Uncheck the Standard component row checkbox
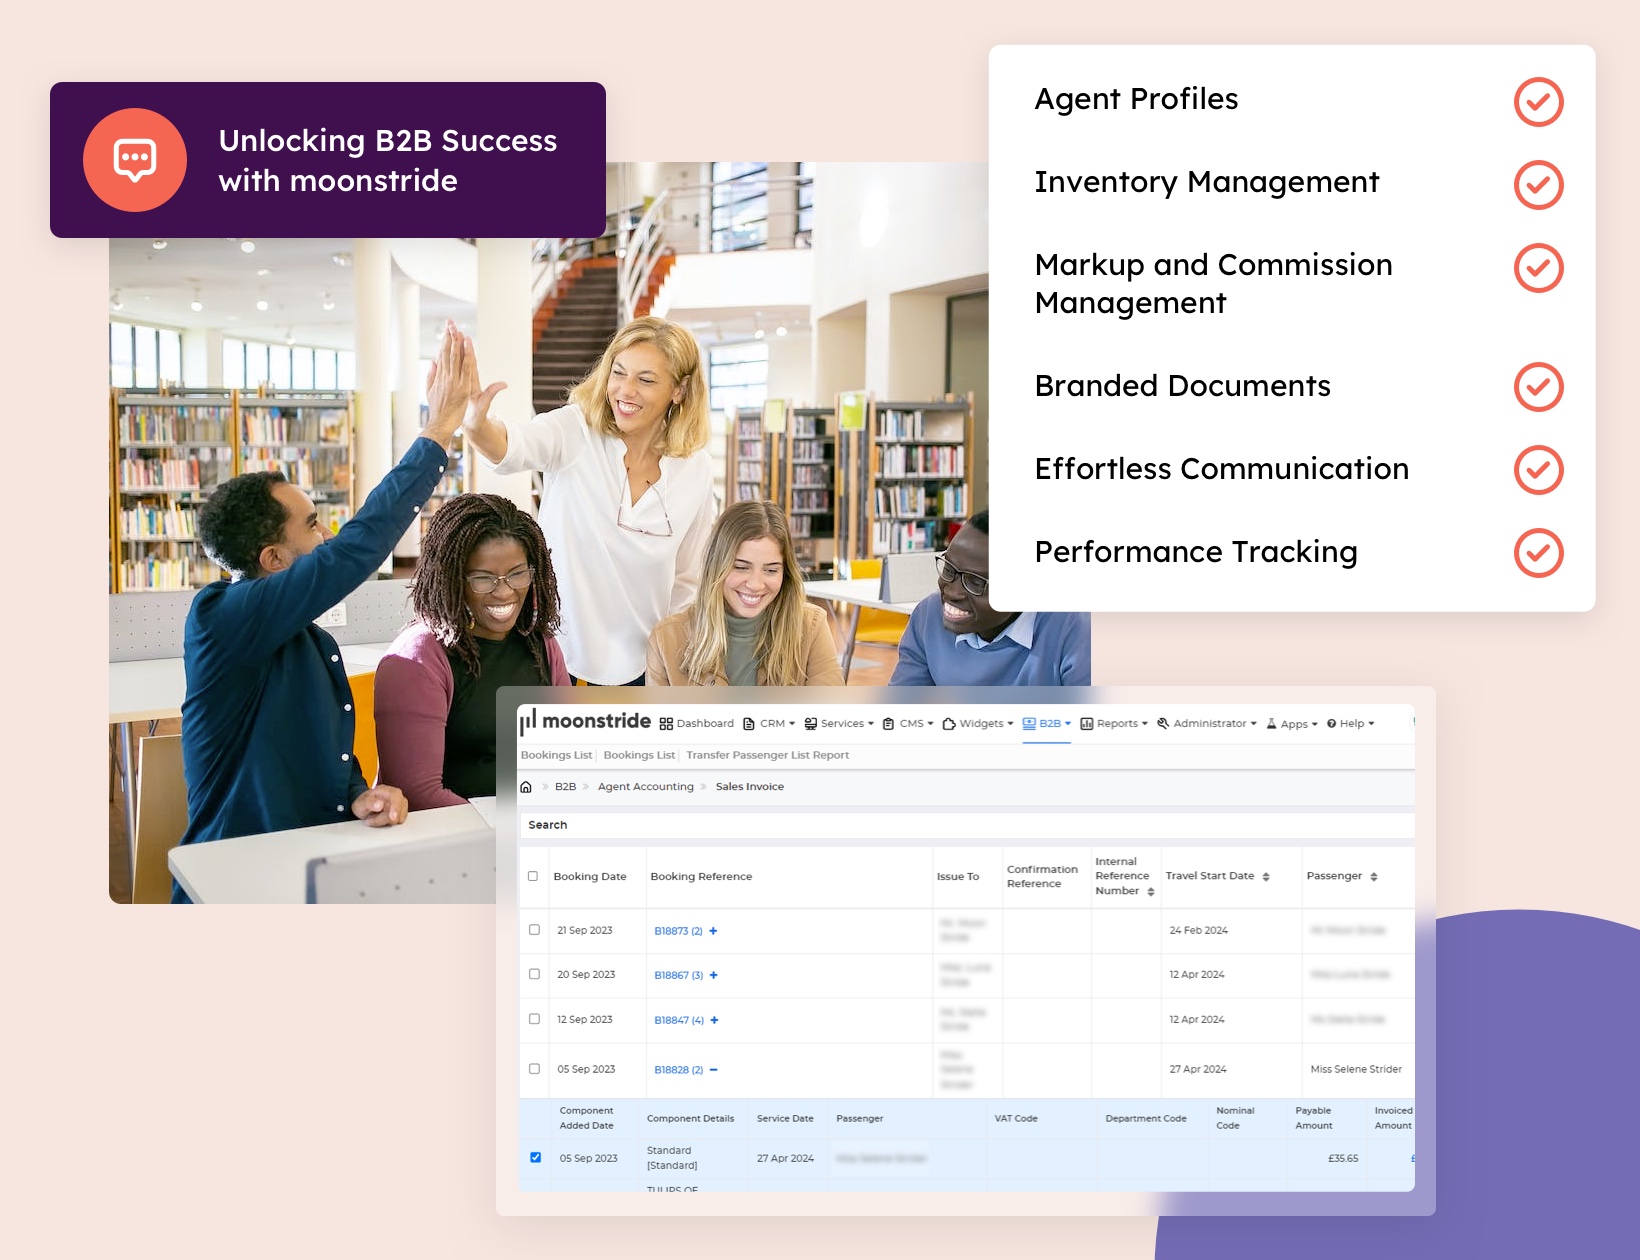 [x=535, y=1158]
